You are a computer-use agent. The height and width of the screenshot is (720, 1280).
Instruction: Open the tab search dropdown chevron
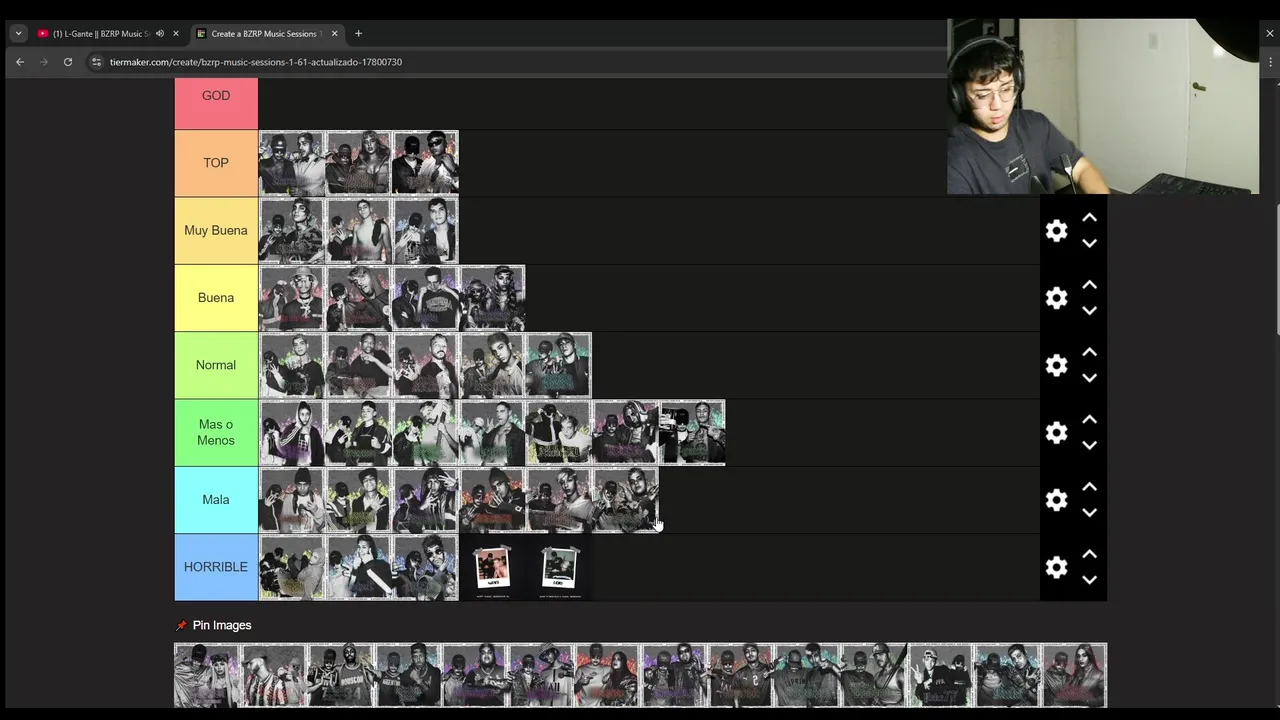(x=18, y=34)
